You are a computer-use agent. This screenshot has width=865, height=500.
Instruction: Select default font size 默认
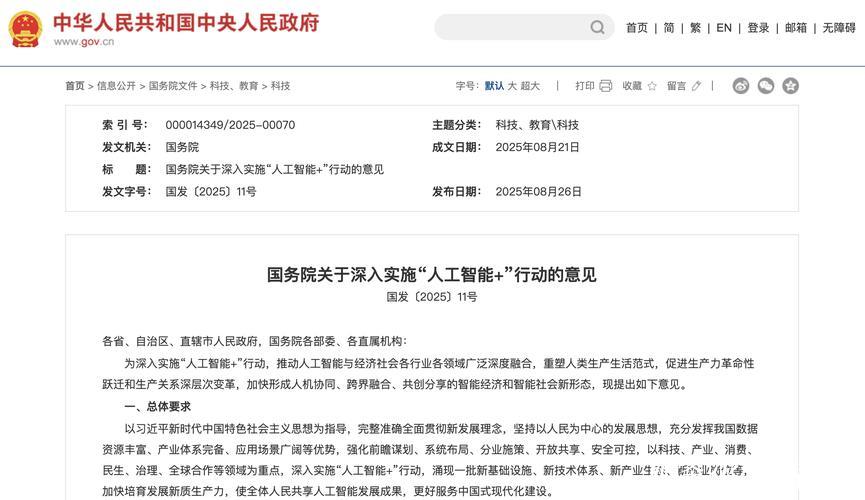click(494, 86)
